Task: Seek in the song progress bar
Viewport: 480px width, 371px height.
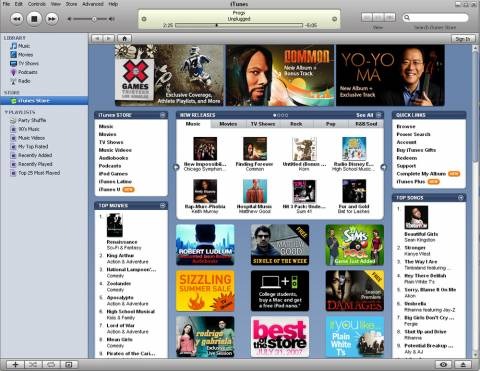Action: pyautogui.click(x=239, y=25)
